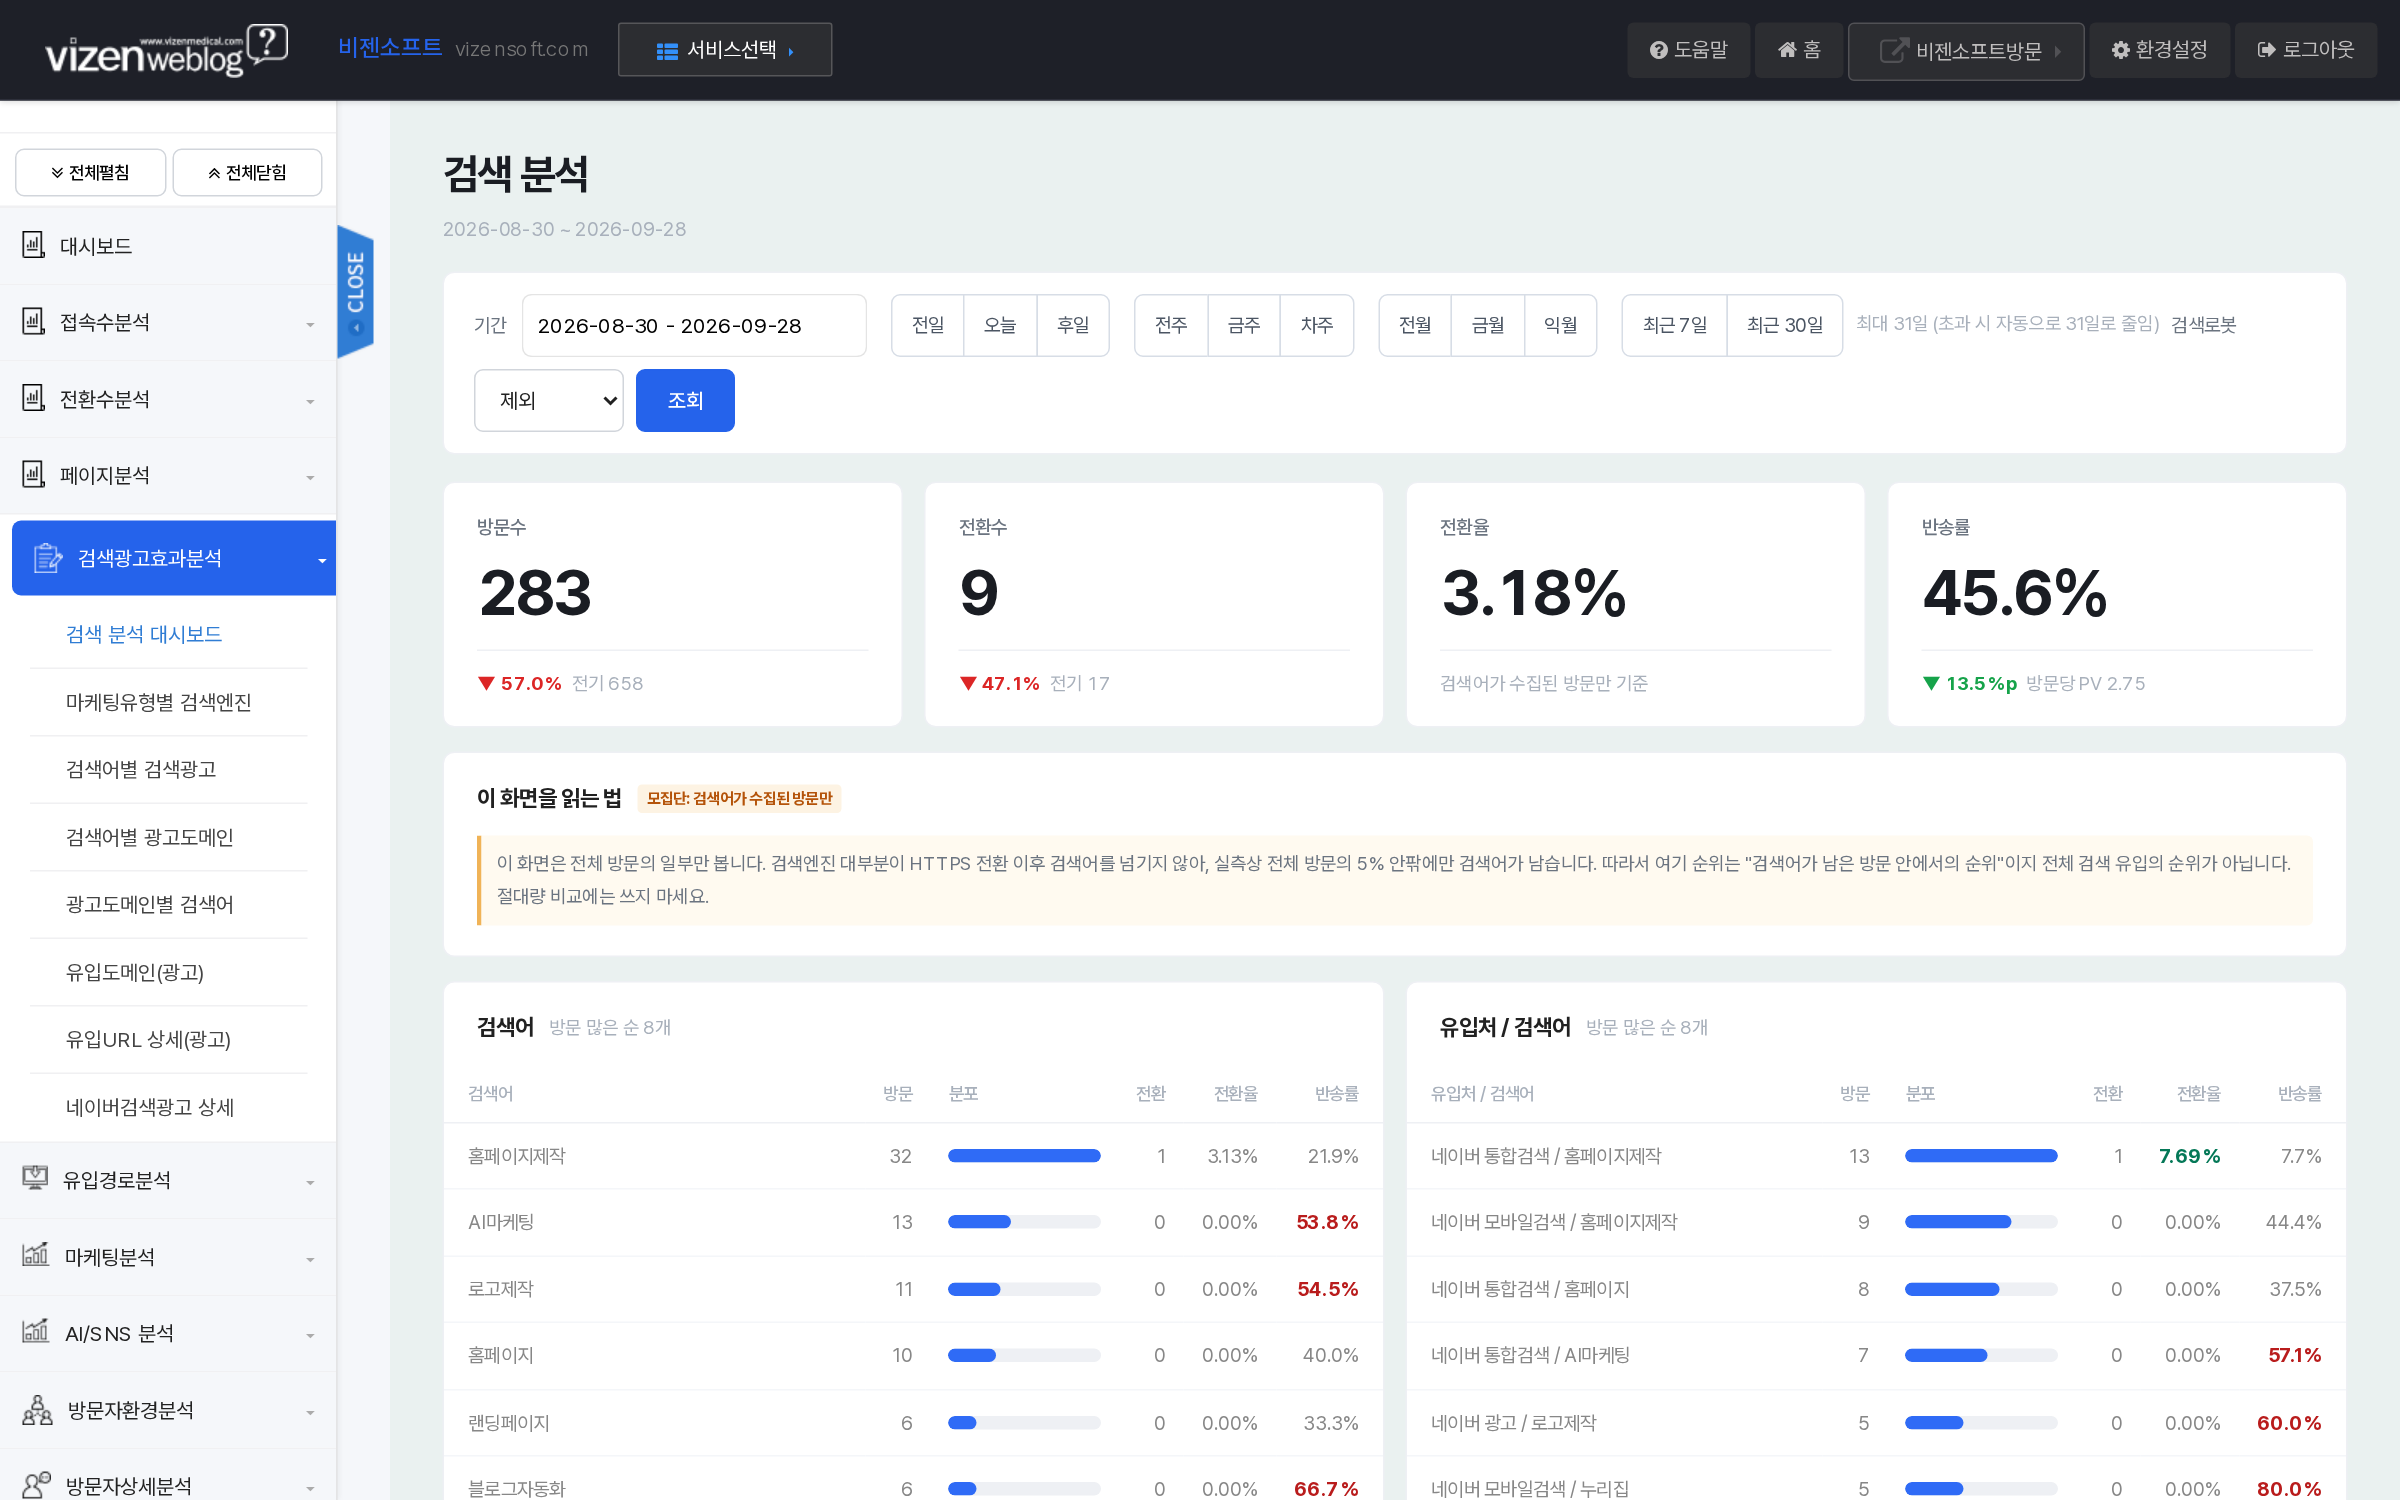
Task: Click the 홈 house icon
Action: point(1787,50)
